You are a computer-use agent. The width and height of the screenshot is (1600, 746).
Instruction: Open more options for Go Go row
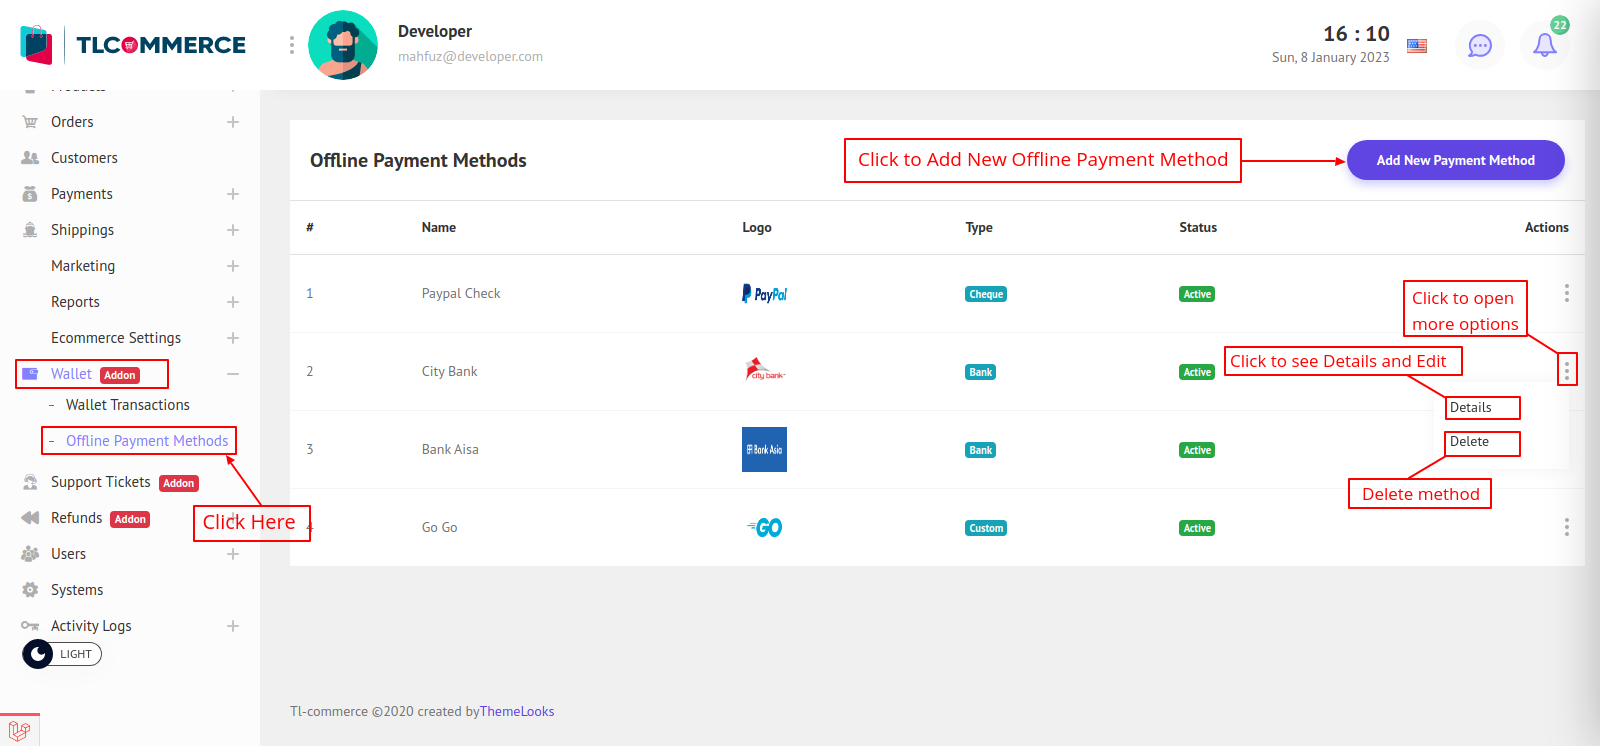(1566, 527)
